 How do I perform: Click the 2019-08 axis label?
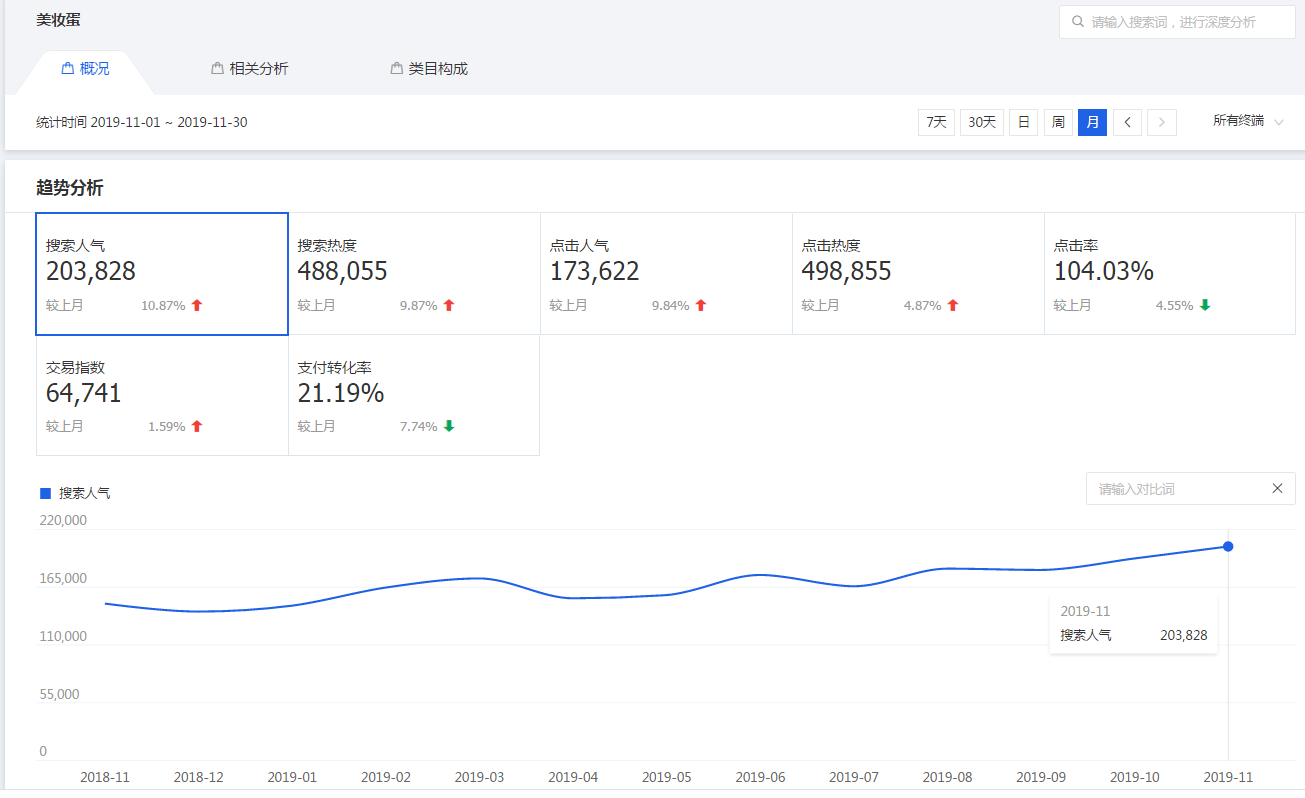coord(947,776)
